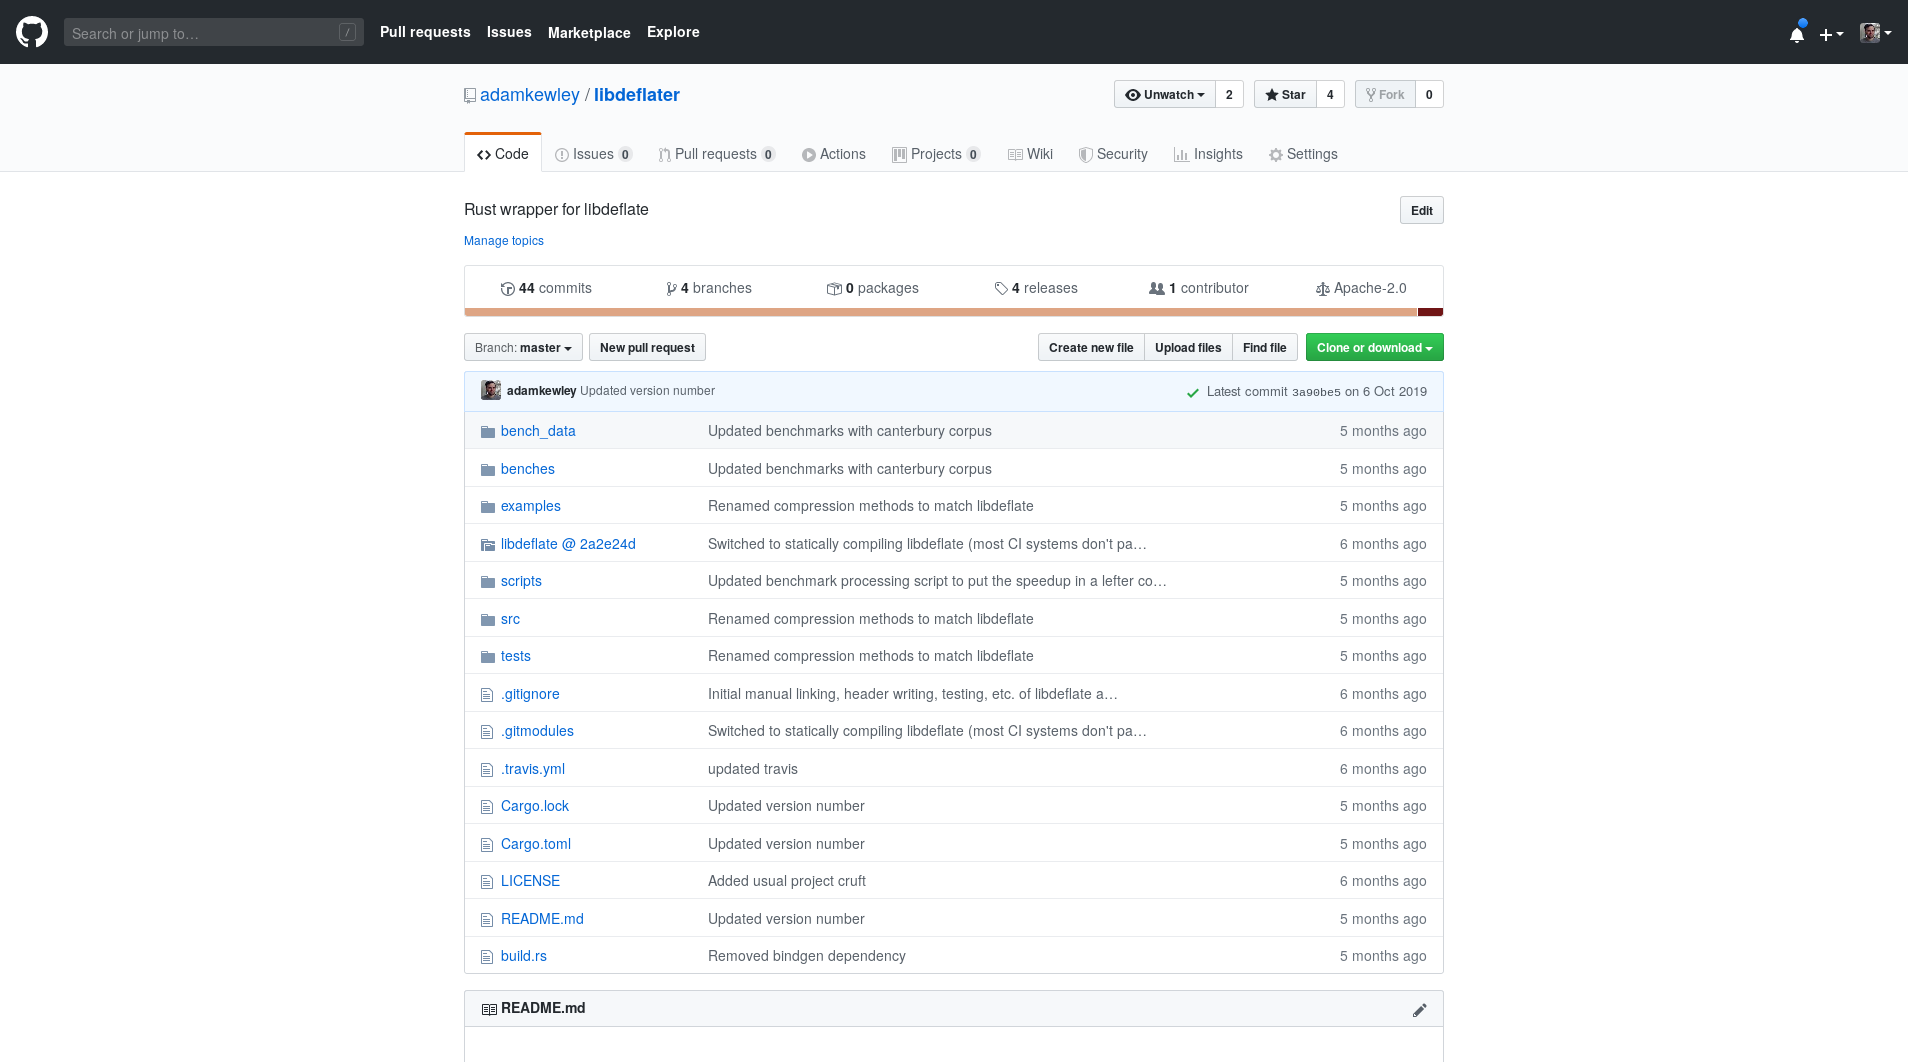Click the libdeflate submodule folder icon
The width and height of the screenshot is (1908, 1062).
(488, 545)
